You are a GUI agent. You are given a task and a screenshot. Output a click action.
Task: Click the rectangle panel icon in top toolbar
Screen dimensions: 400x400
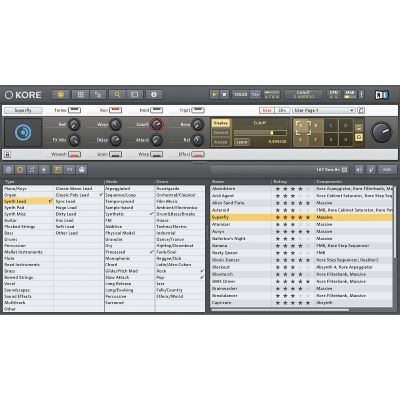[x=135, y=95]
